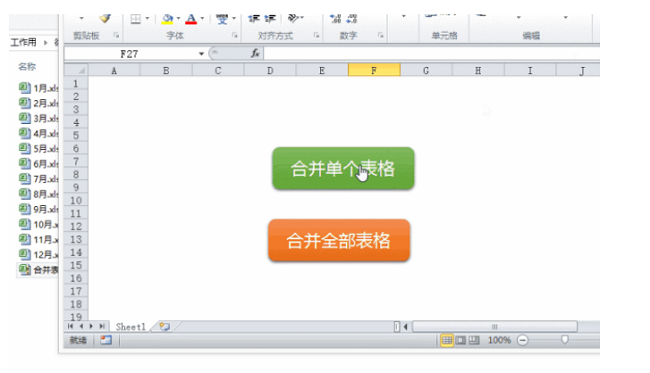Select the 合并表 macro workbook file in Explorer
This screenshot has width=650, height=373.
pyautogui.click(x=38, y=270)
